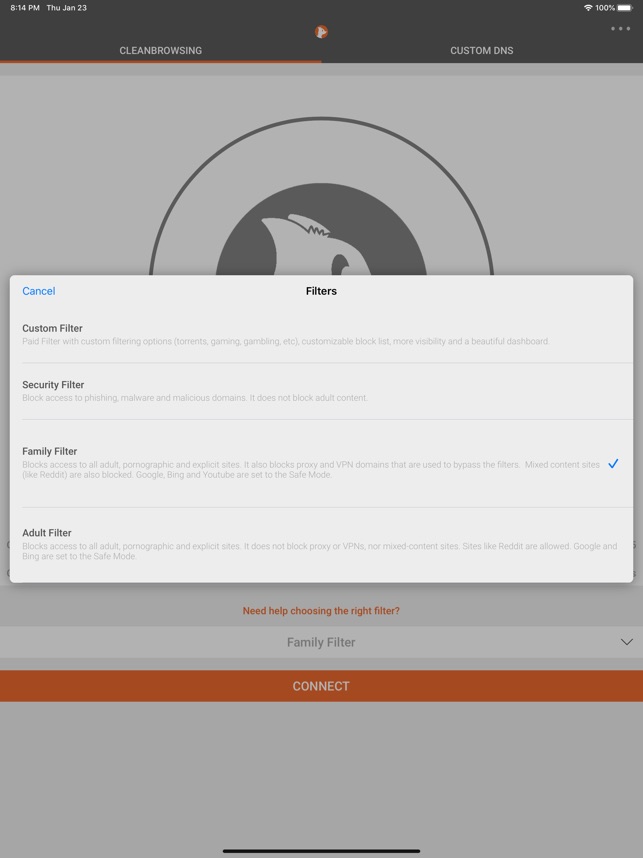Screen dimensions: 643x858
Task: Open 'Need help choosing the right filter?' link
Action: click(321, 611)
